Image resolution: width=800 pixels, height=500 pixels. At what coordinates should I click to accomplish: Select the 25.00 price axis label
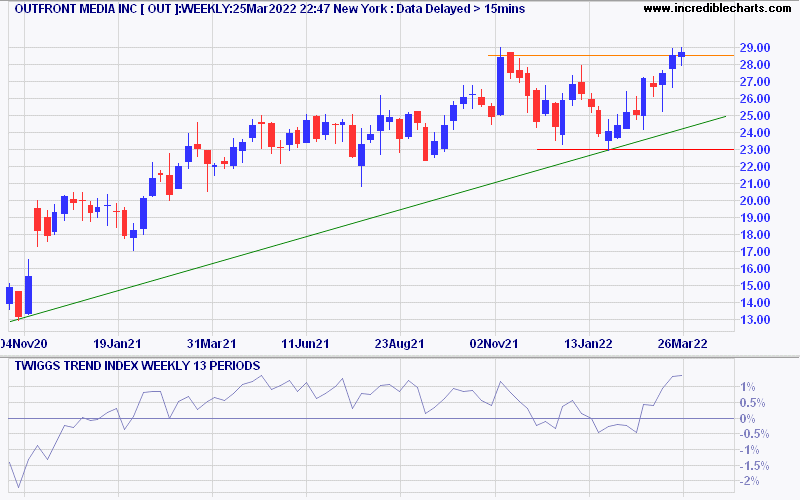tap(755, 116)
